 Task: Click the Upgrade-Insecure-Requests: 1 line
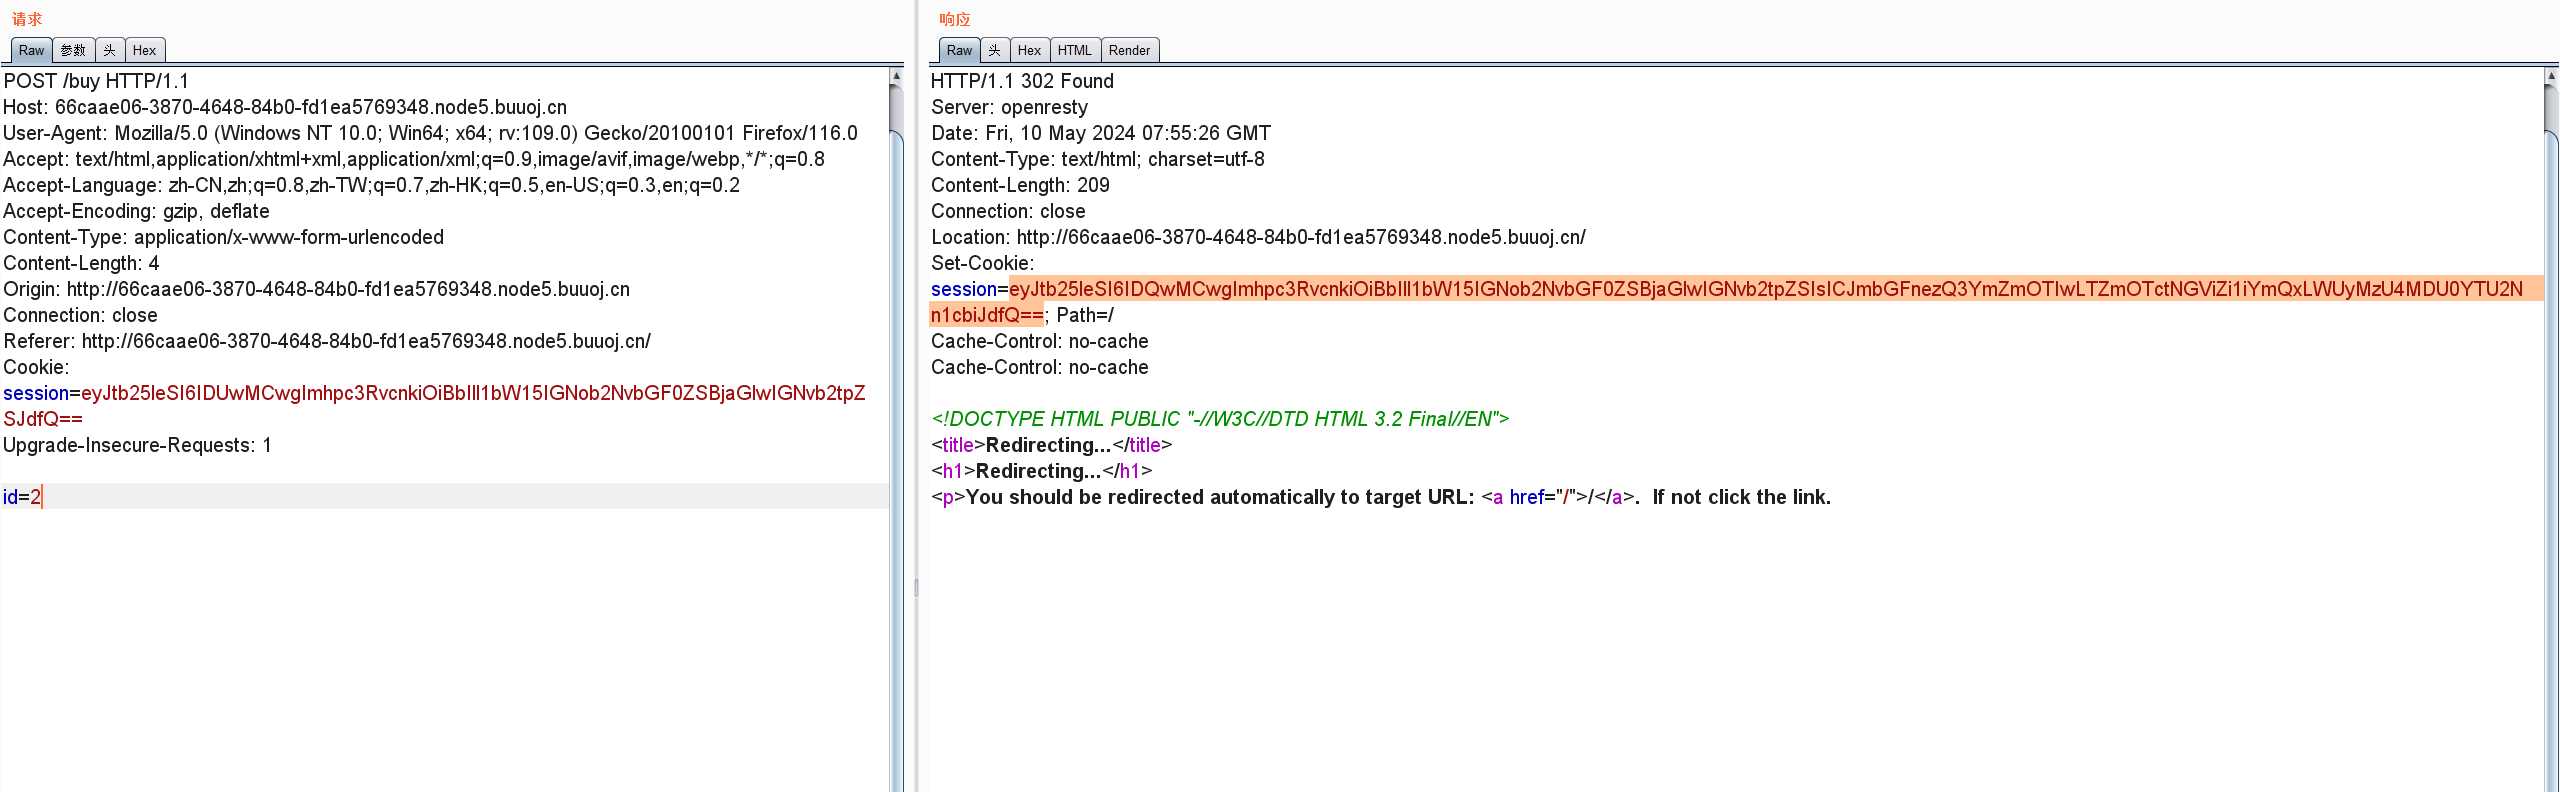click(137, 445)
